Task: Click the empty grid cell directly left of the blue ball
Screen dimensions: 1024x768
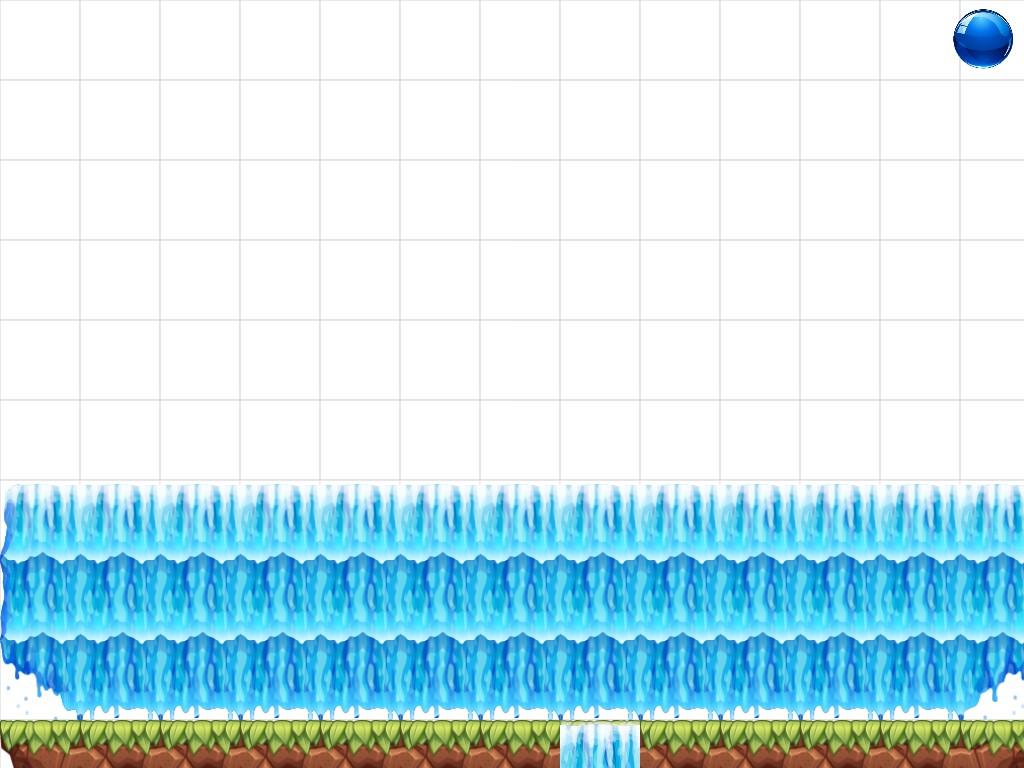Action: (920, 40)
